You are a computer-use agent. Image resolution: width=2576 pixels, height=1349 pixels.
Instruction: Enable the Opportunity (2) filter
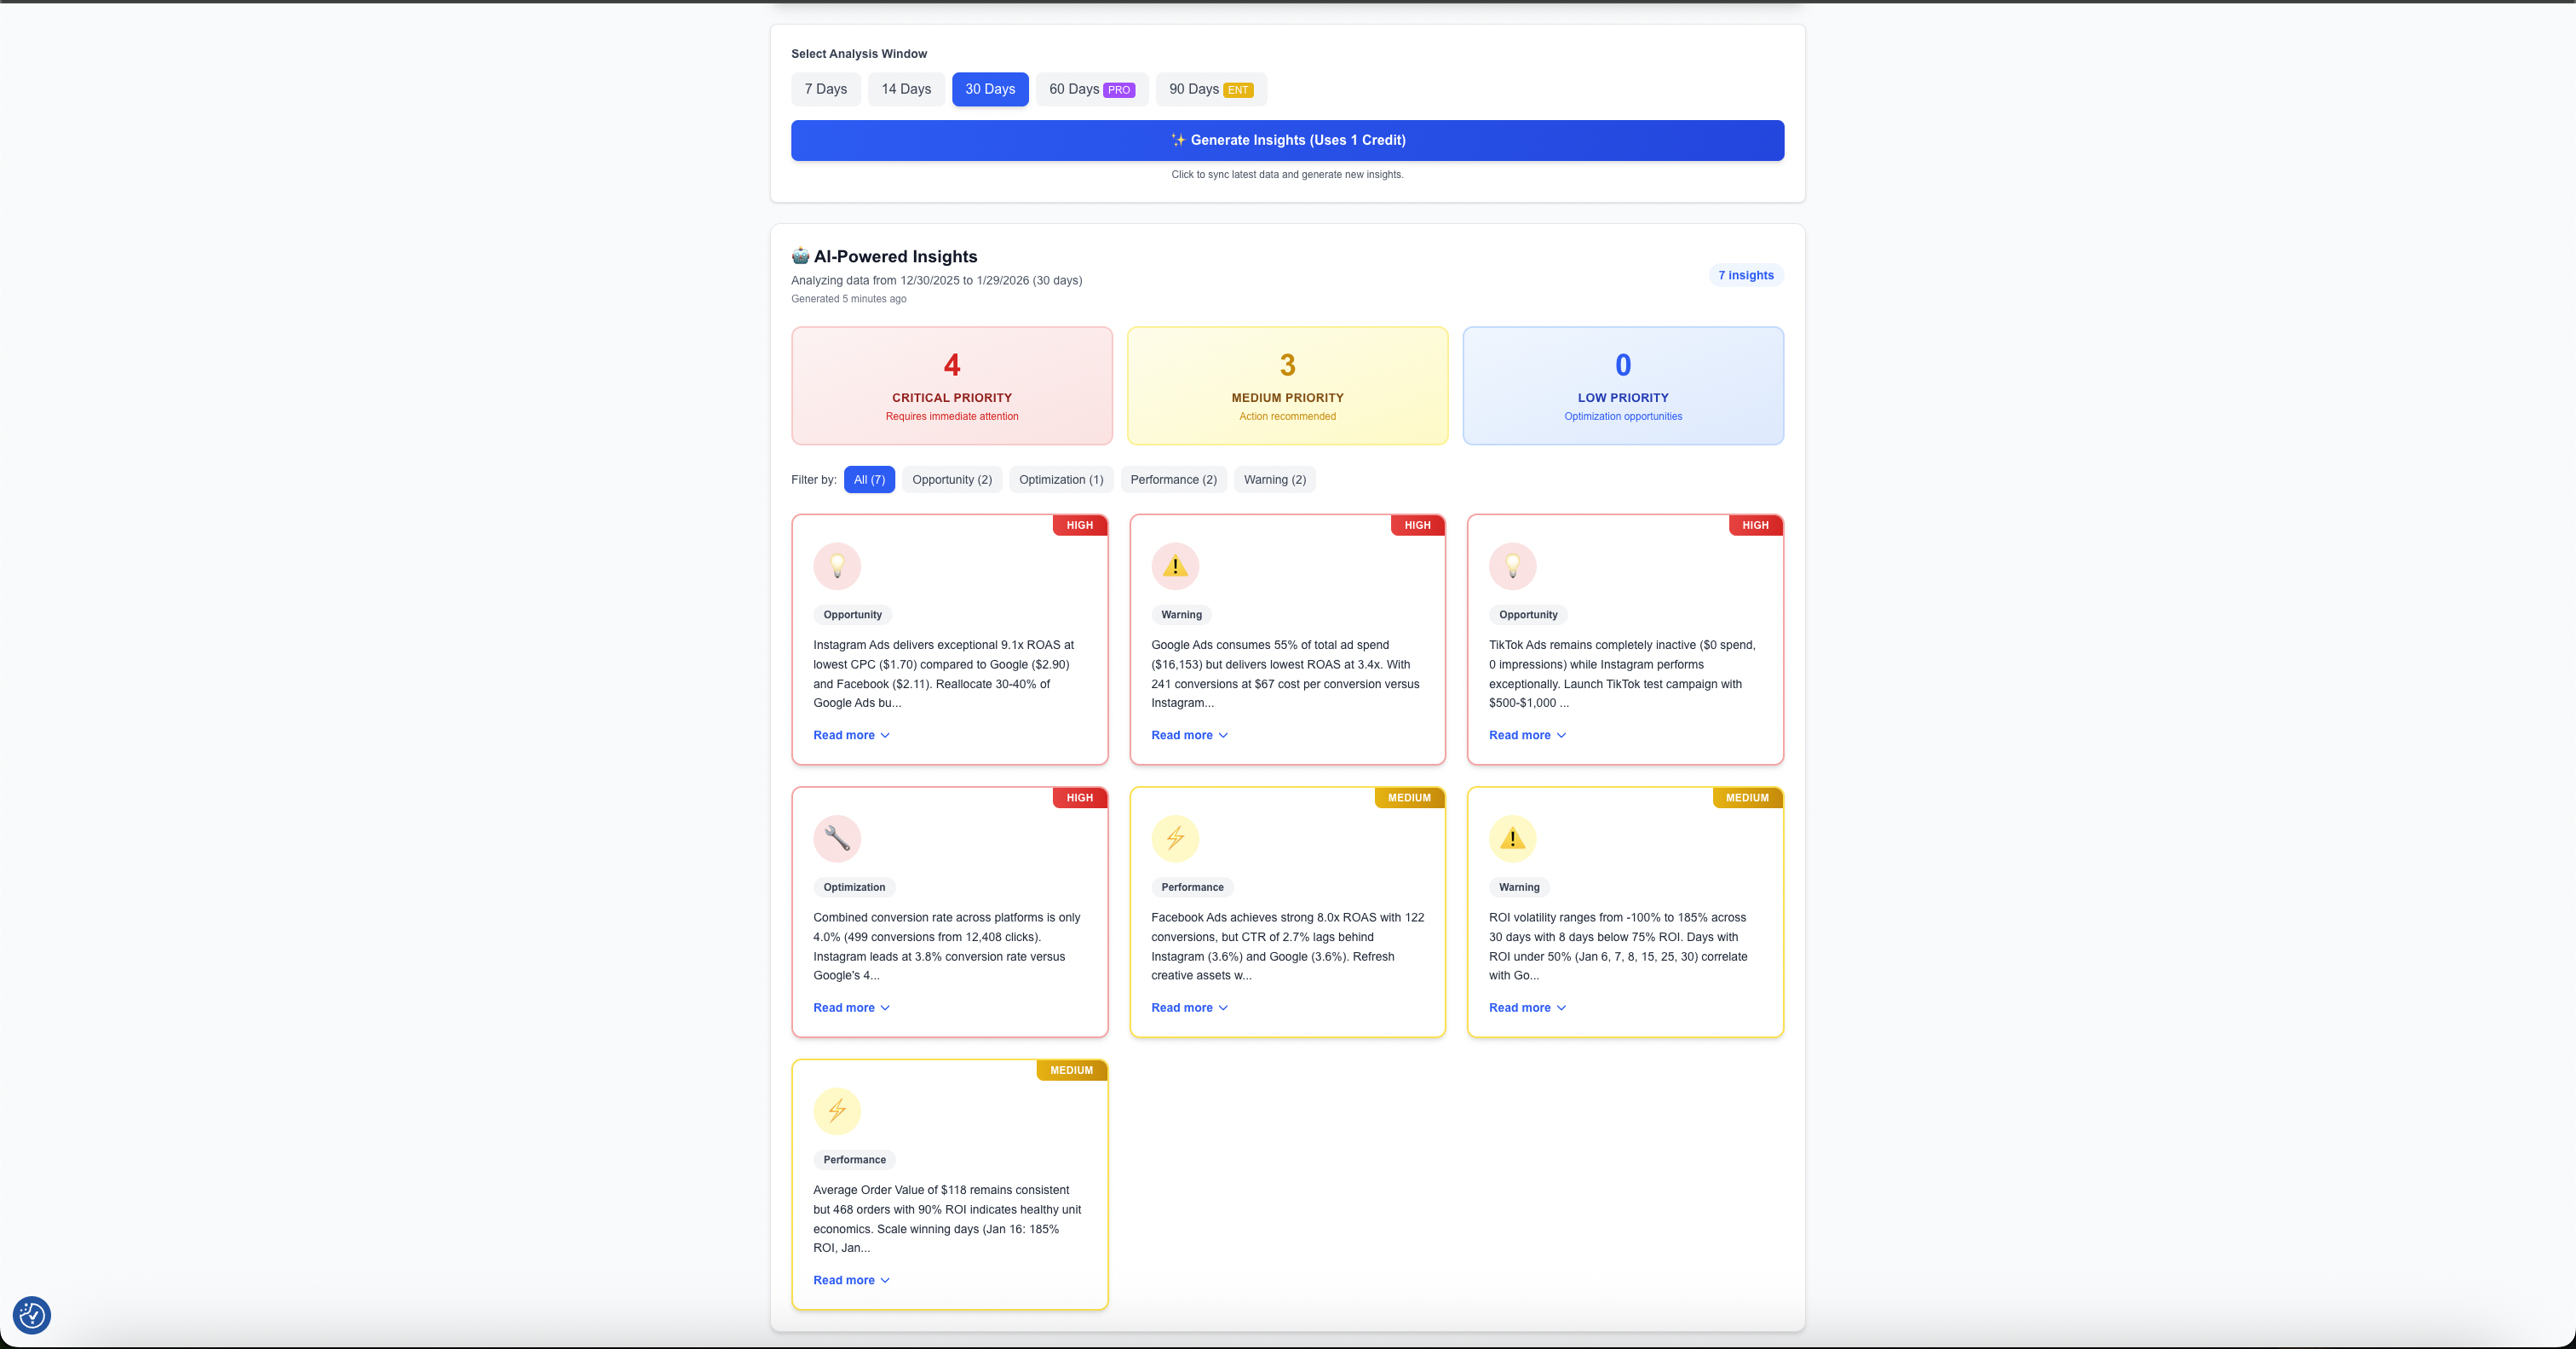[x=951, y=479]
